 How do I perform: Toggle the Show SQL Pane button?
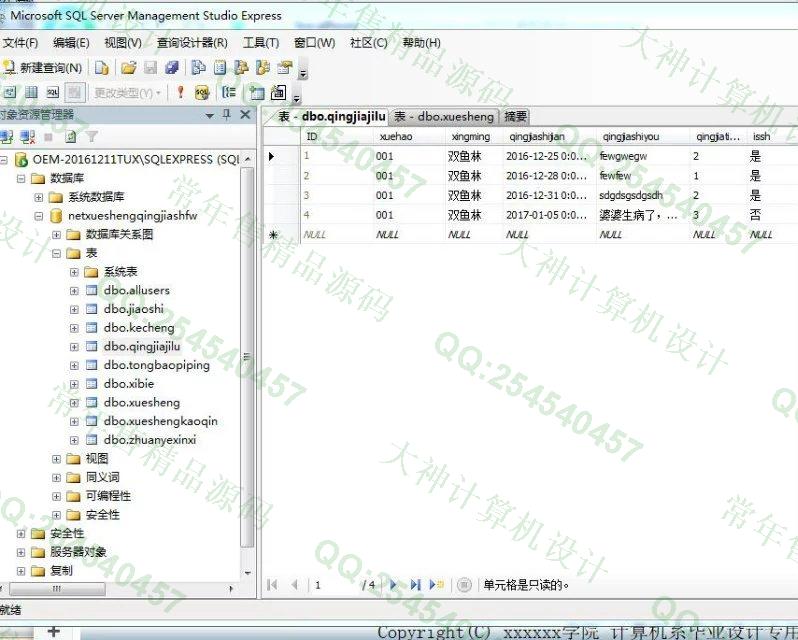coord(52,92)
